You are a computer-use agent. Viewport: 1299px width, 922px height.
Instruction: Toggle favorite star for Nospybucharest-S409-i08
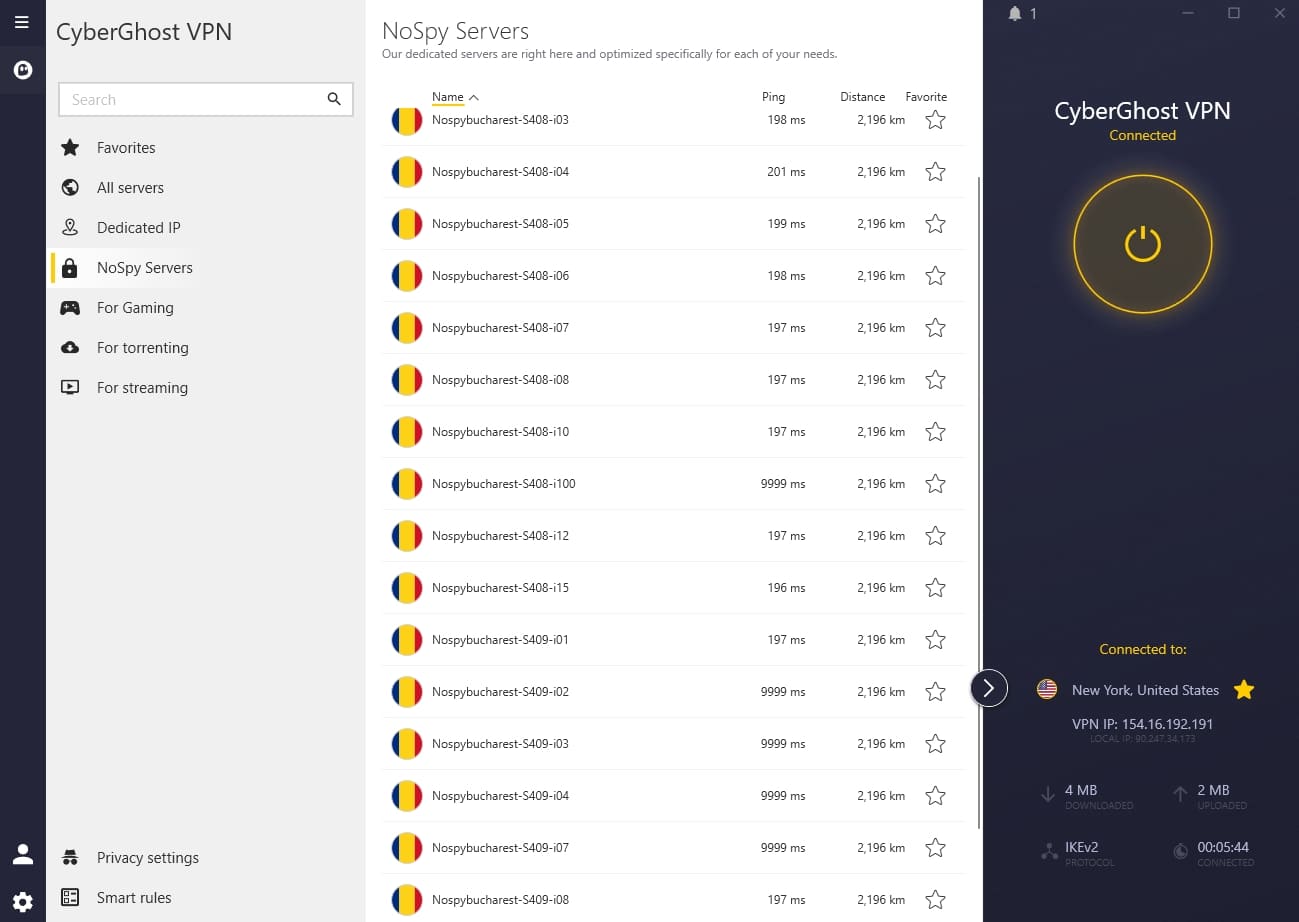pos(935,900)
